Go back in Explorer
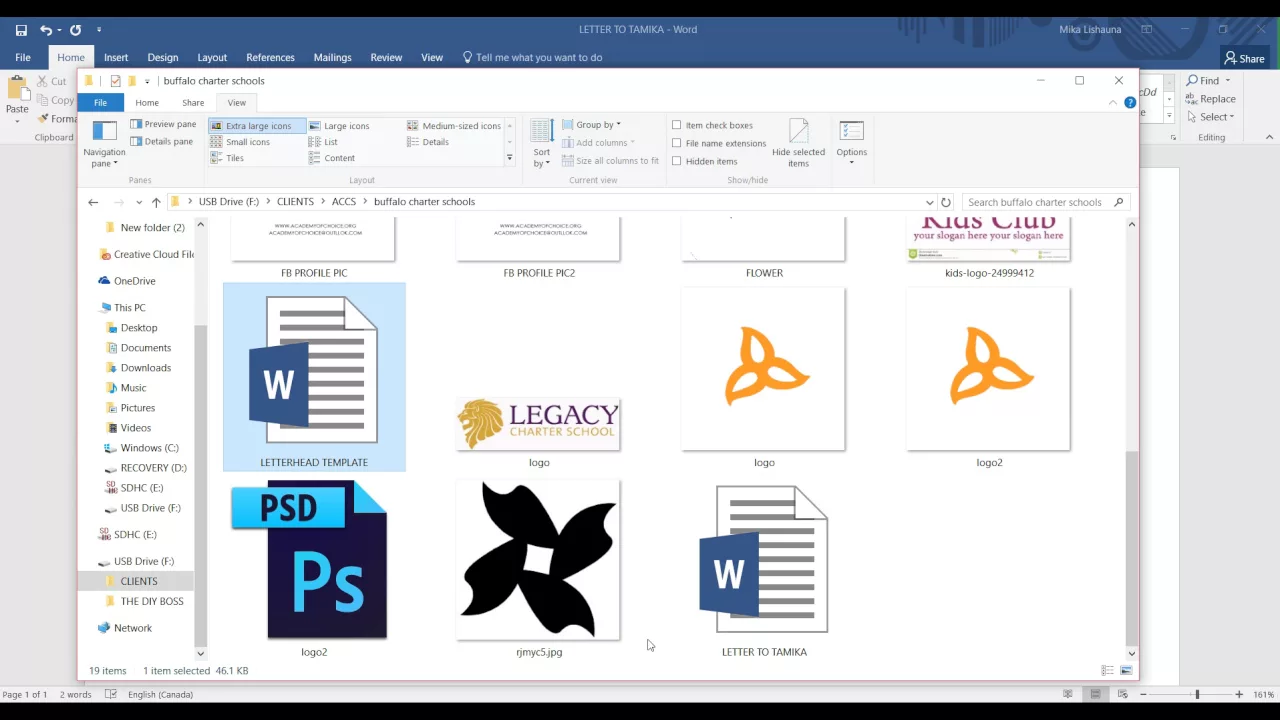 [x=93, y=202]
